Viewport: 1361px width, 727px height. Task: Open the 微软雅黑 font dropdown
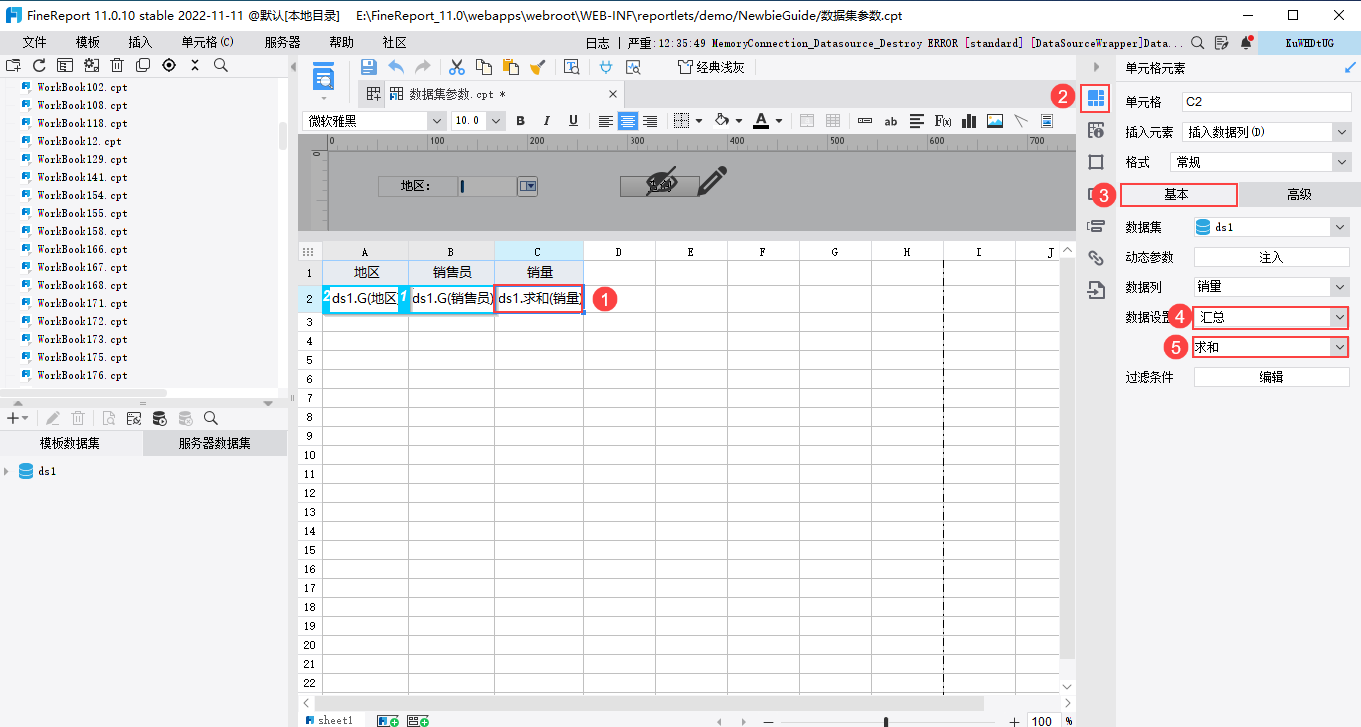374,121
